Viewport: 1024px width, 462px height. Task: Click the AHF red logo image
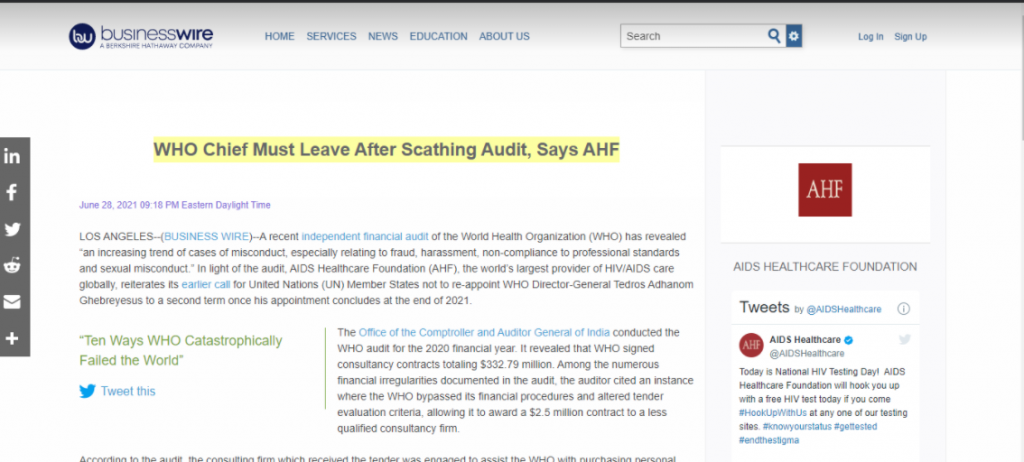pyautogui.click(x=825, y=190)
